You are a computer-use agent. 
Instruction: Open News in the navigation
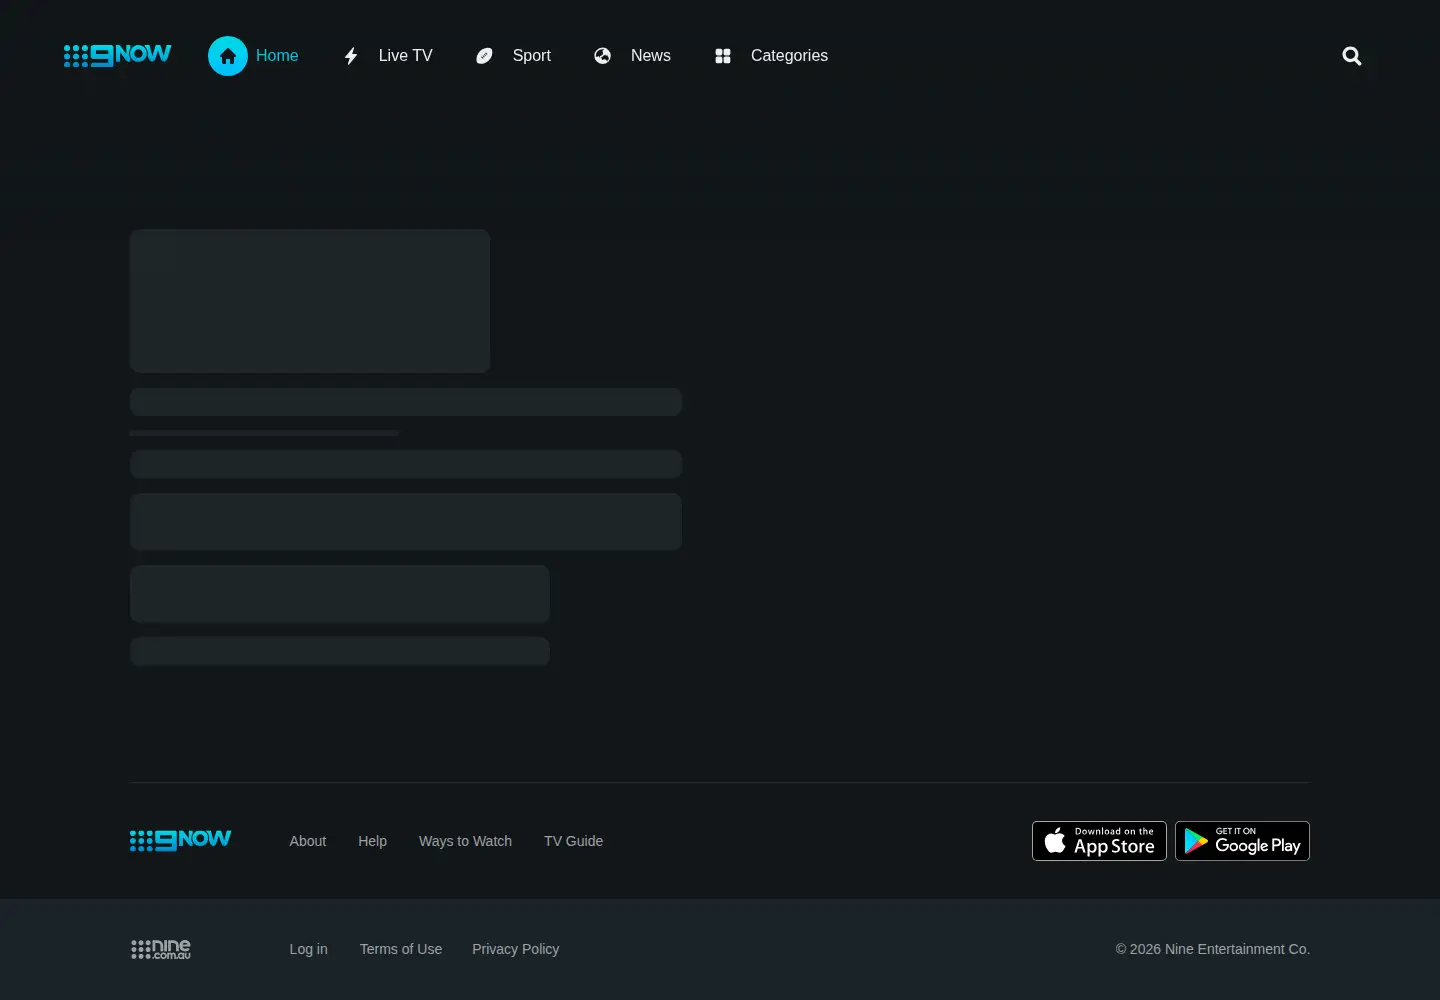(651, 56)
